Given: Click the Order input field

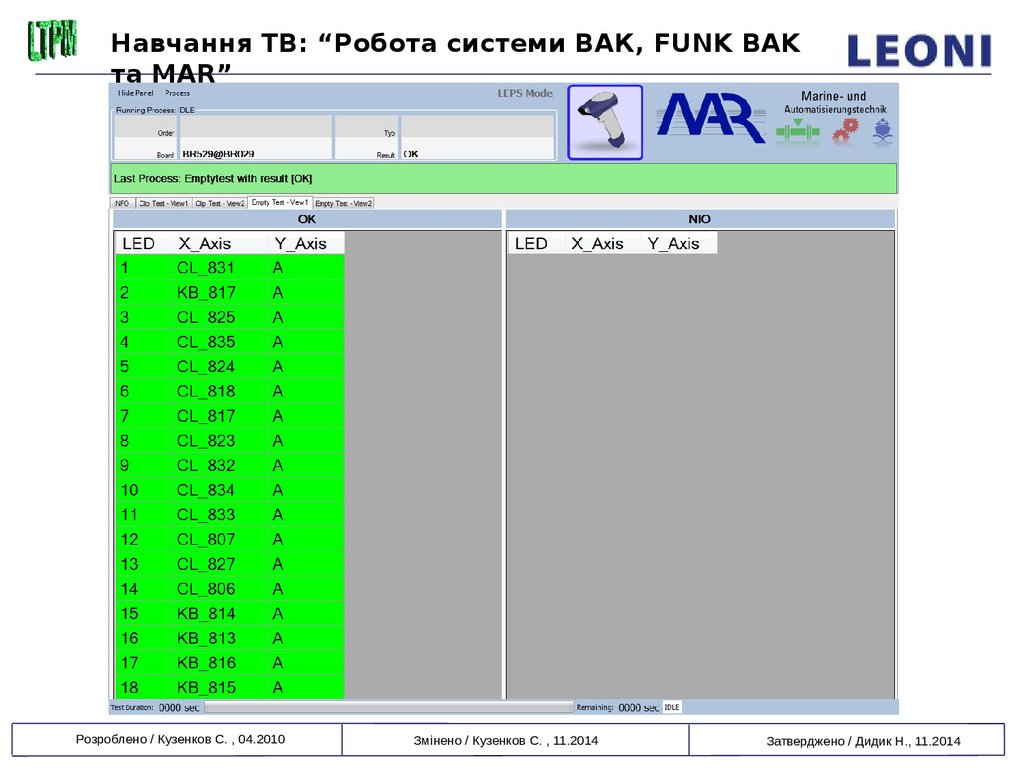Looking at the screenshot, I should [255, 131].
